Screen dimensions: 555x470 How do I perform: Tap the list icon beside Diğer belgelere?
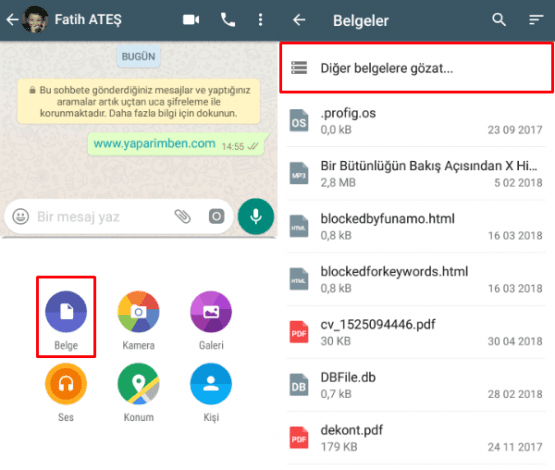pyautogui.click(x=299, y=68)
